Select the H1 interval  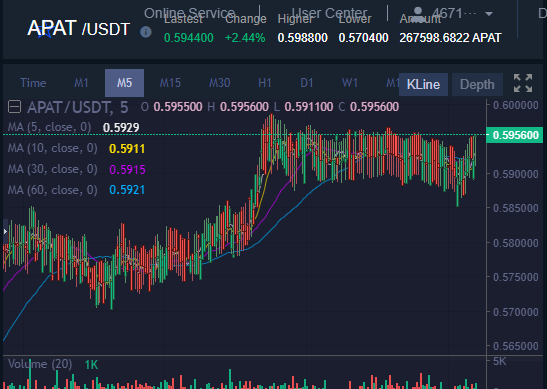pyautogui.click(x=265, y=83)
